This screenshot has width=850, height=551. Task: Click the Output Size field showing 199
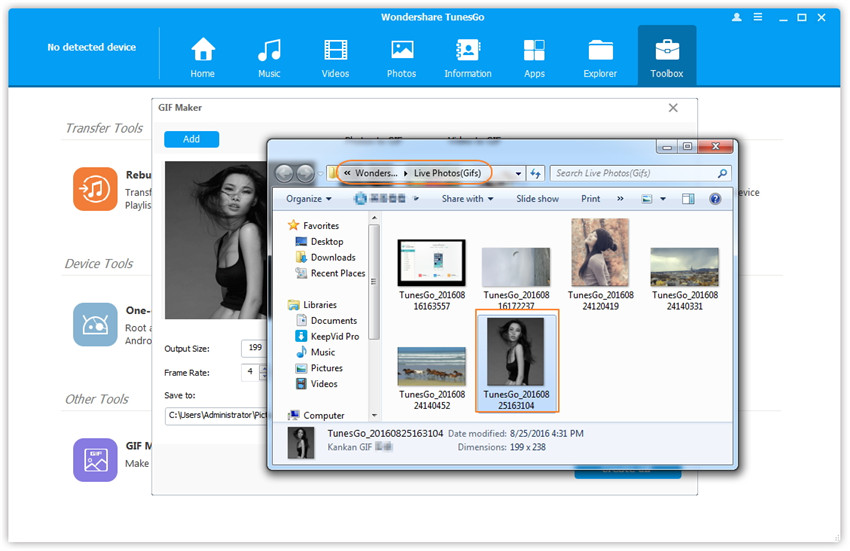click(x=254, y=348)
